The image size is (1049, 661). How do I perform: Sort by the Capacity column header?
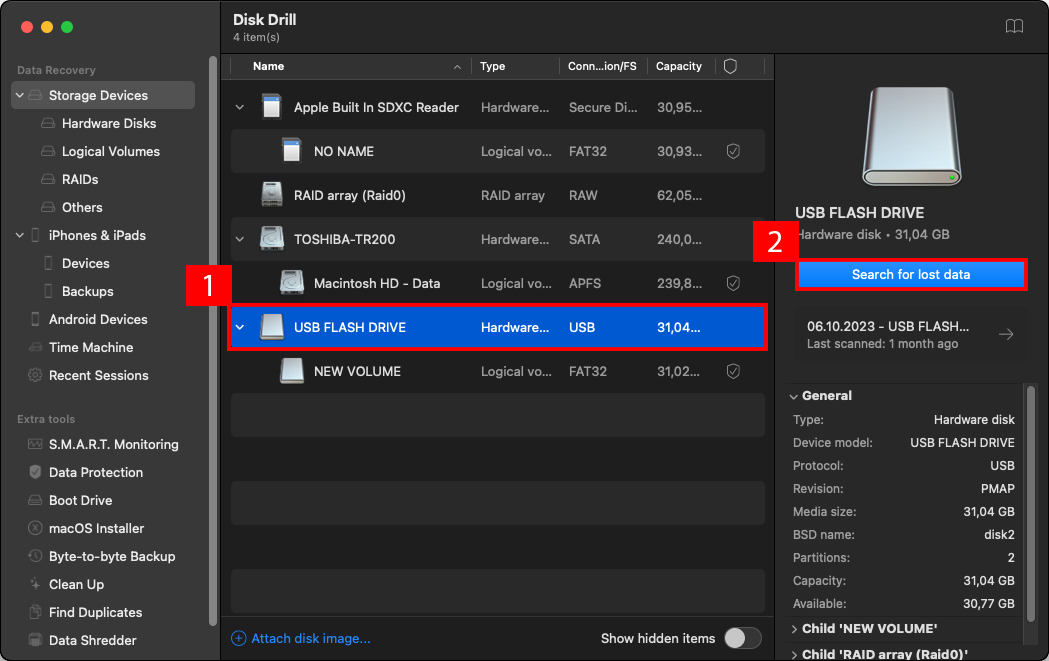click(681, 66)
